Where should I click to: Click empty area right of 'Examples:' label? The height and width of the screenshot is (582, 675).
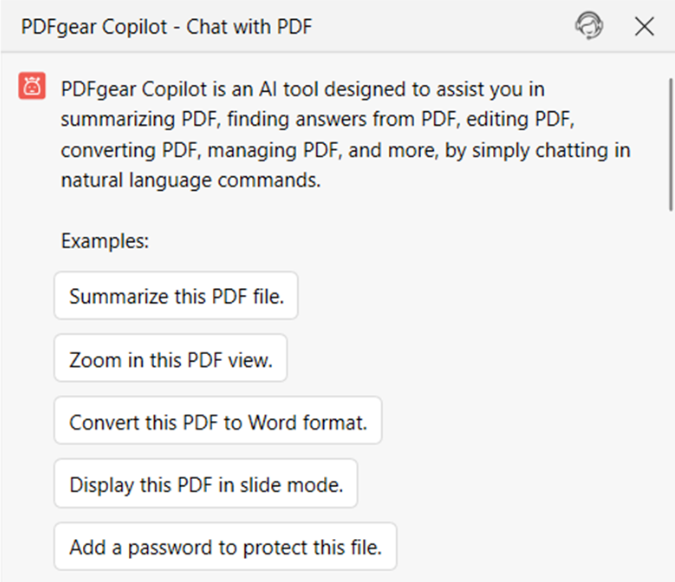click(x=400, y=241)
